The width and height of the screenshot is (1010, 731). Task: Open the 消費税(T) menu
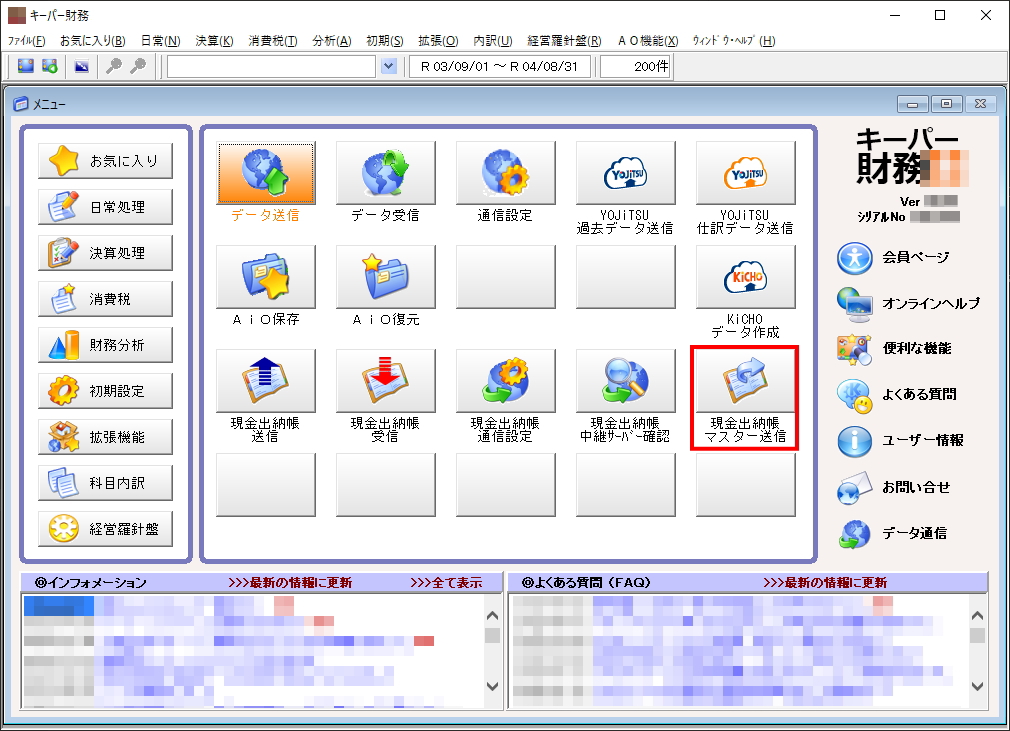pos(273,41)
